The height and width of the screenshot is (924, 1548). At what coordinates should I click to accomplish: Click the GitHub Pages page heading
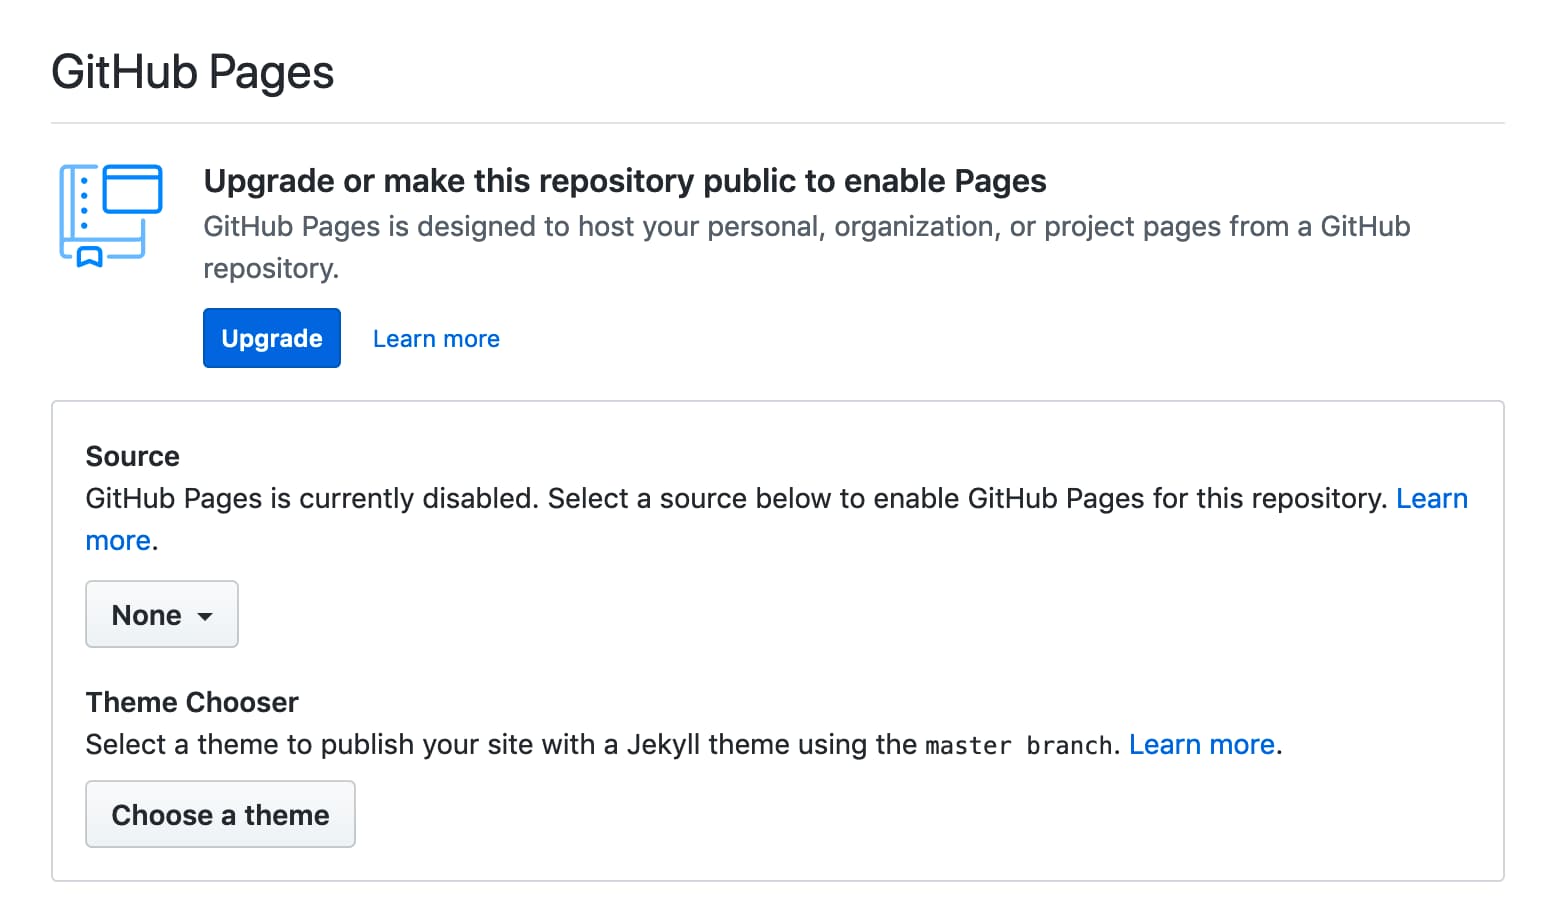point(193,73)
